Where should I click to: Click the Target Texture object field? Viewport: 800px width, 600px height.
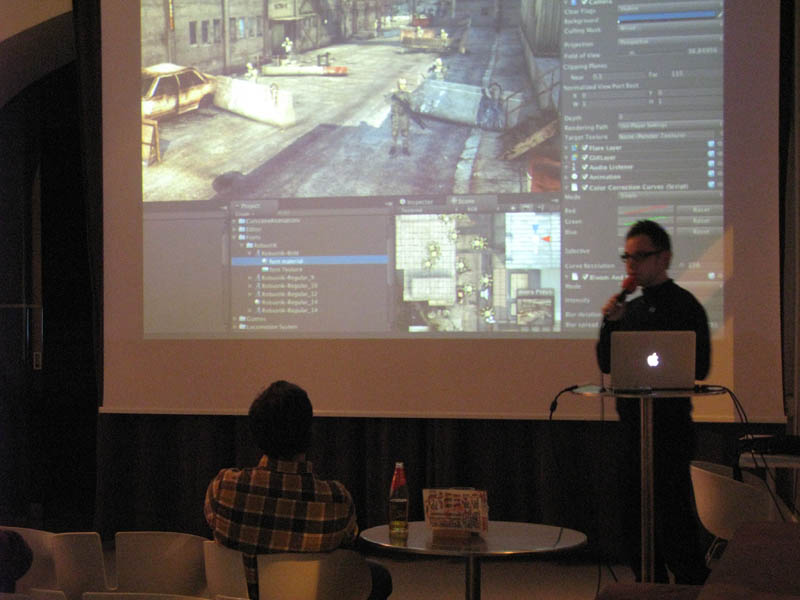[x=669, y=136]
